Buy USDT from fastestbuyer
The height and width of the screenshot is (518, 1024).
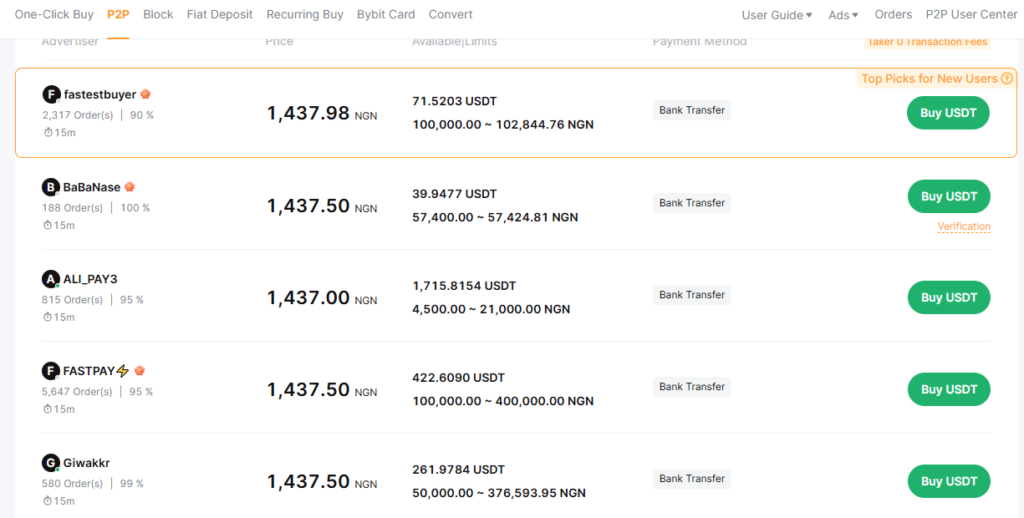tap(948, 113)
